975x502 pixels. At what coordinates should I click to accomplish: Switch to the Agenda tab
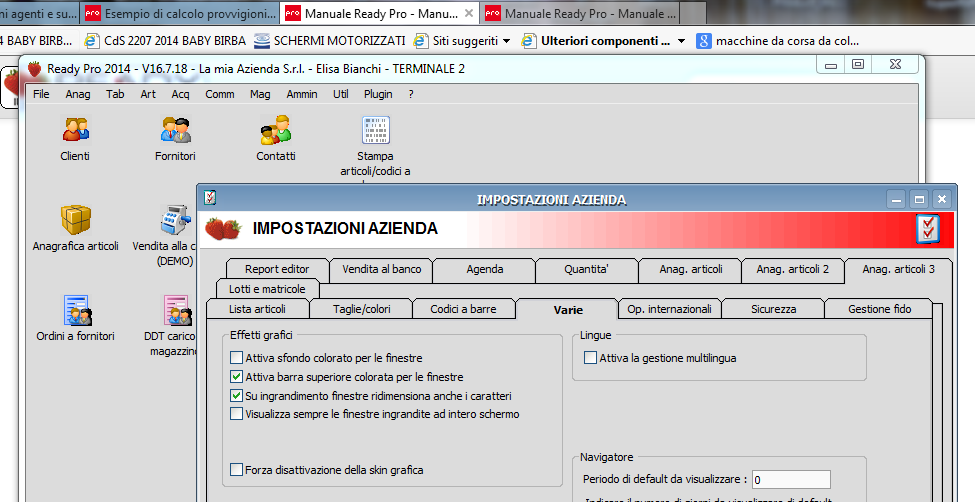click(x=485, y=269)
